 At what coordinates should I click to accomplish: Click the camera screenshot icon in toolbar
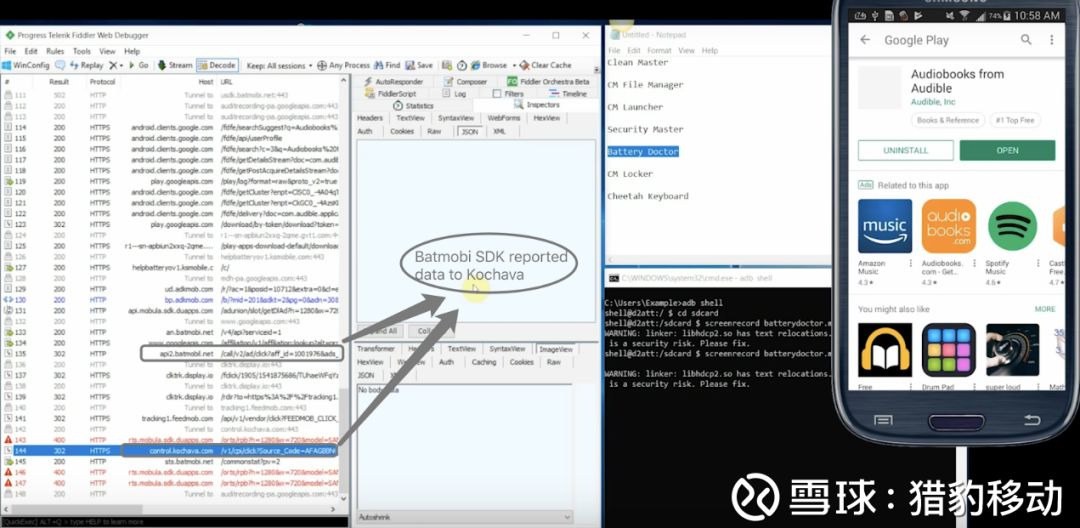point(447,65)
